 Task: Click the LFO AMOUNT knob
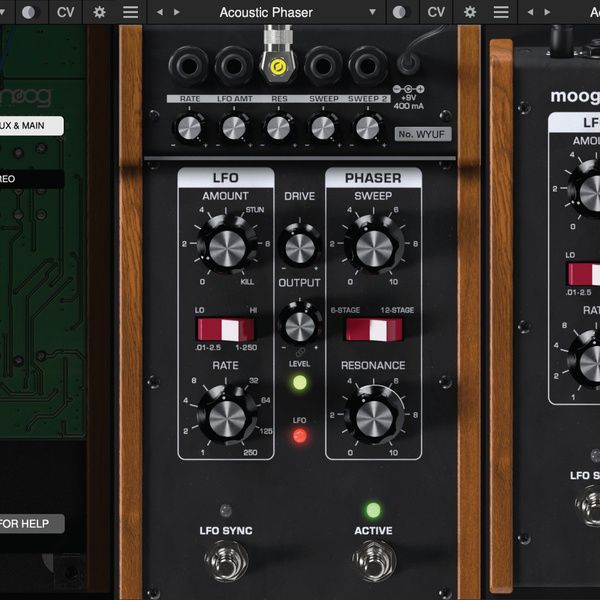[227, 244]
